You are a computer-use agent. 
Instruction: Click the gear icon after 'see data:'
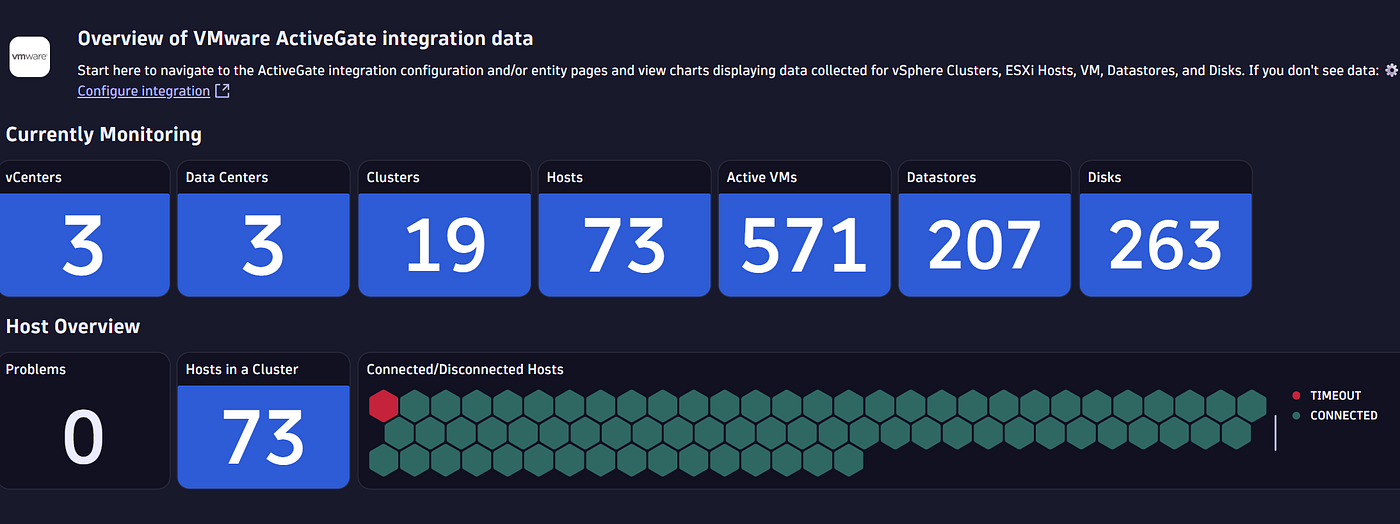click(x=1391, y=71)
